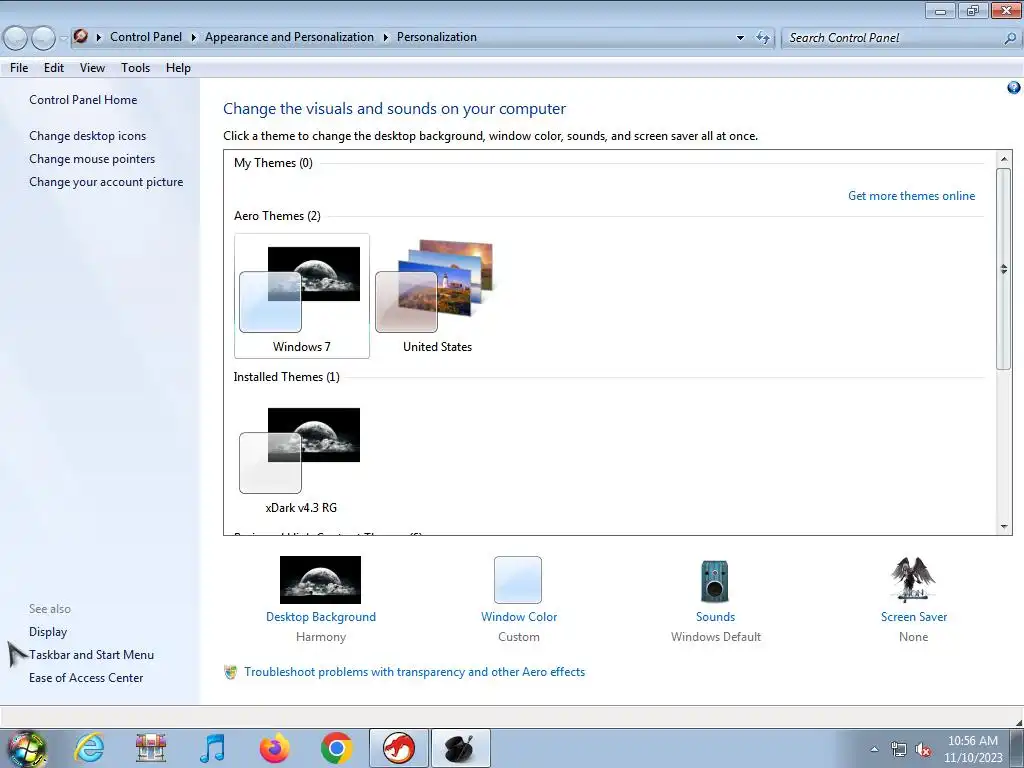Image resolution: width=1024 pixels, height=768 pixels.
Task: Click the theme list scroll up arrow
Action: tap(1004, 159)
